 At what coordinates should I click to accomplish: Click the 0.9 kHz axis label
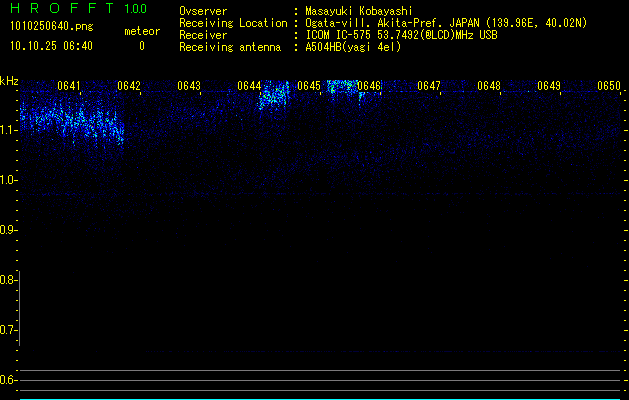[8, 230]
